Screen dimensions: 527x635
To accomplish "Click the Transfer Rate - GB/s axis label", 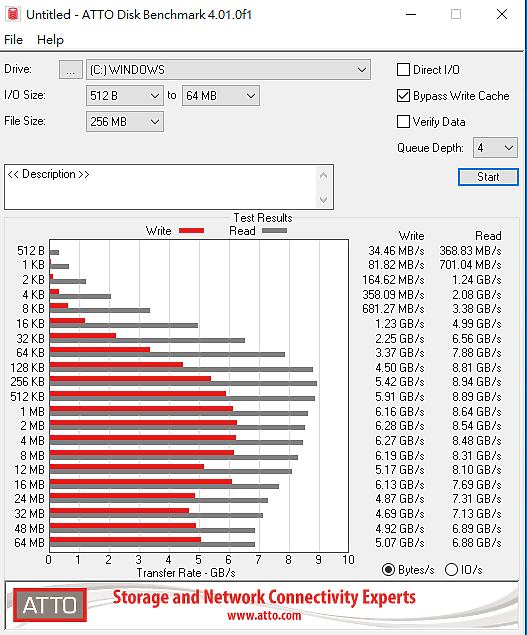I will (x=186, y=573).
